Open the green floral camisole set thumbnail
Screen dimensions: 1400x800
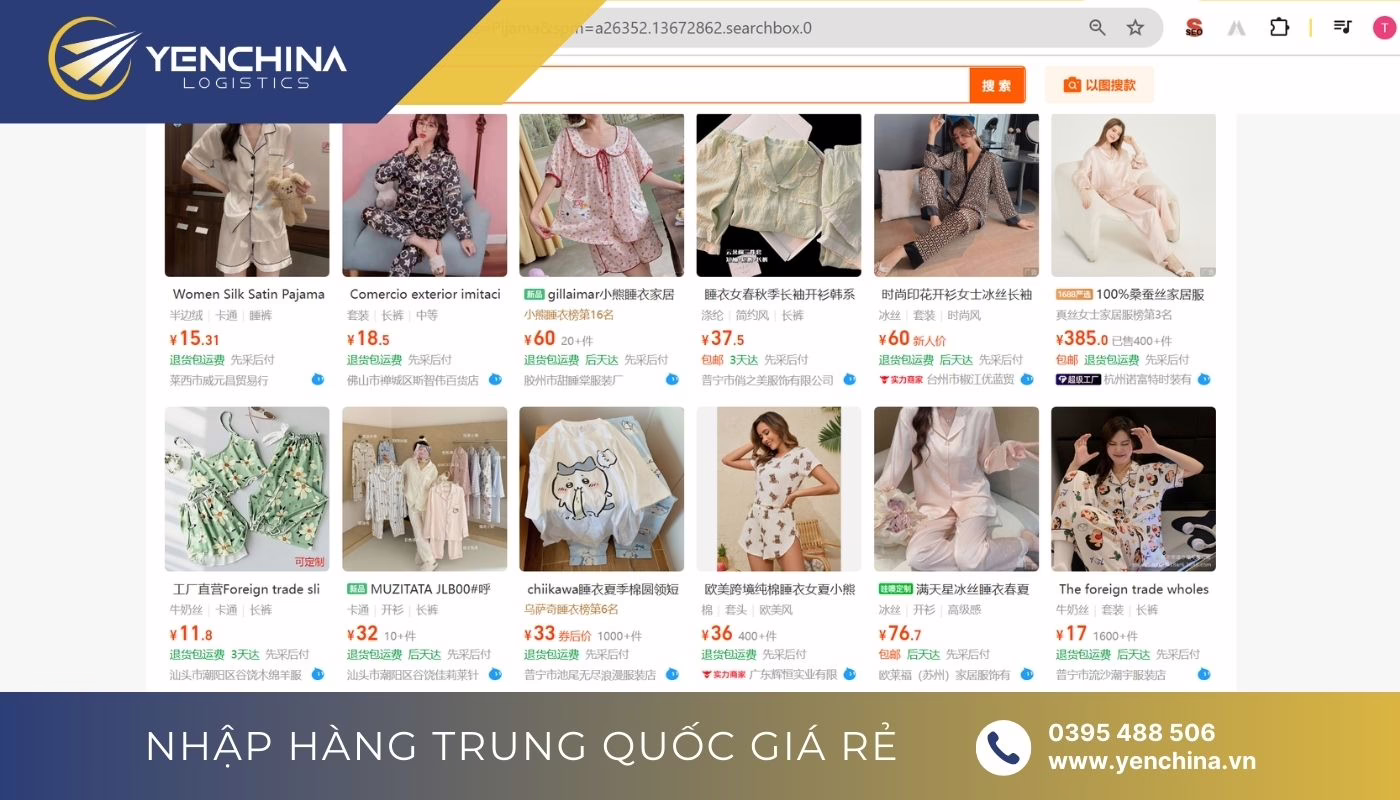tap(247, 489)
